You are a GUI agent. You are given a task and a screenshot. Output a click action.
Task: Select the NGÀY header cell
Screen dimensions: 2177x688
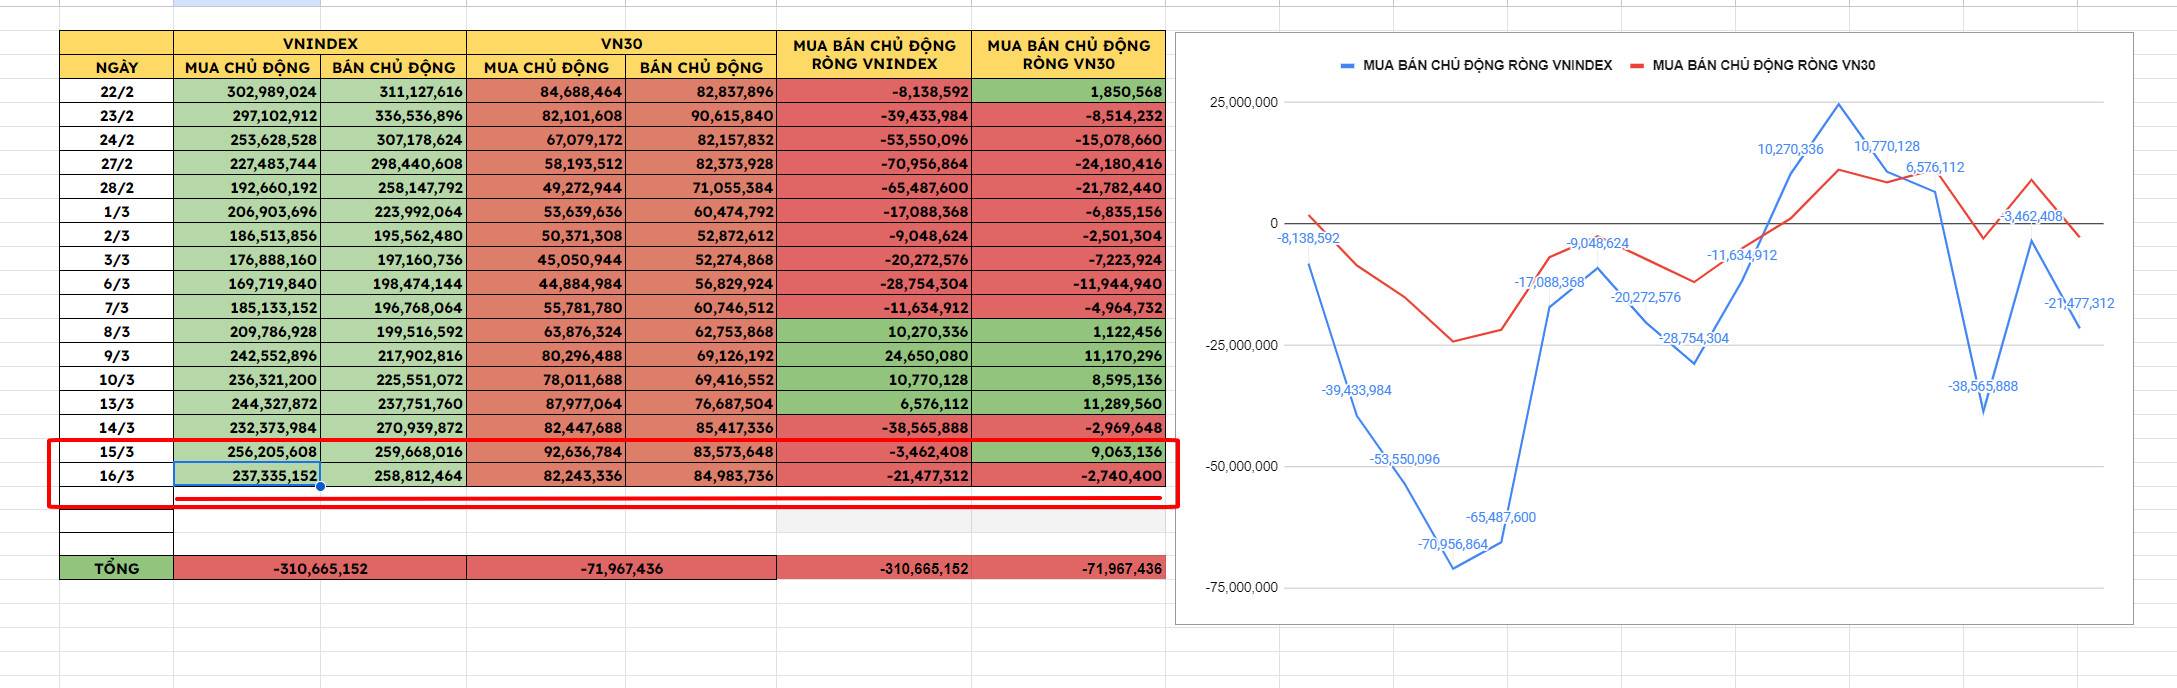click(x=116, y=67)
